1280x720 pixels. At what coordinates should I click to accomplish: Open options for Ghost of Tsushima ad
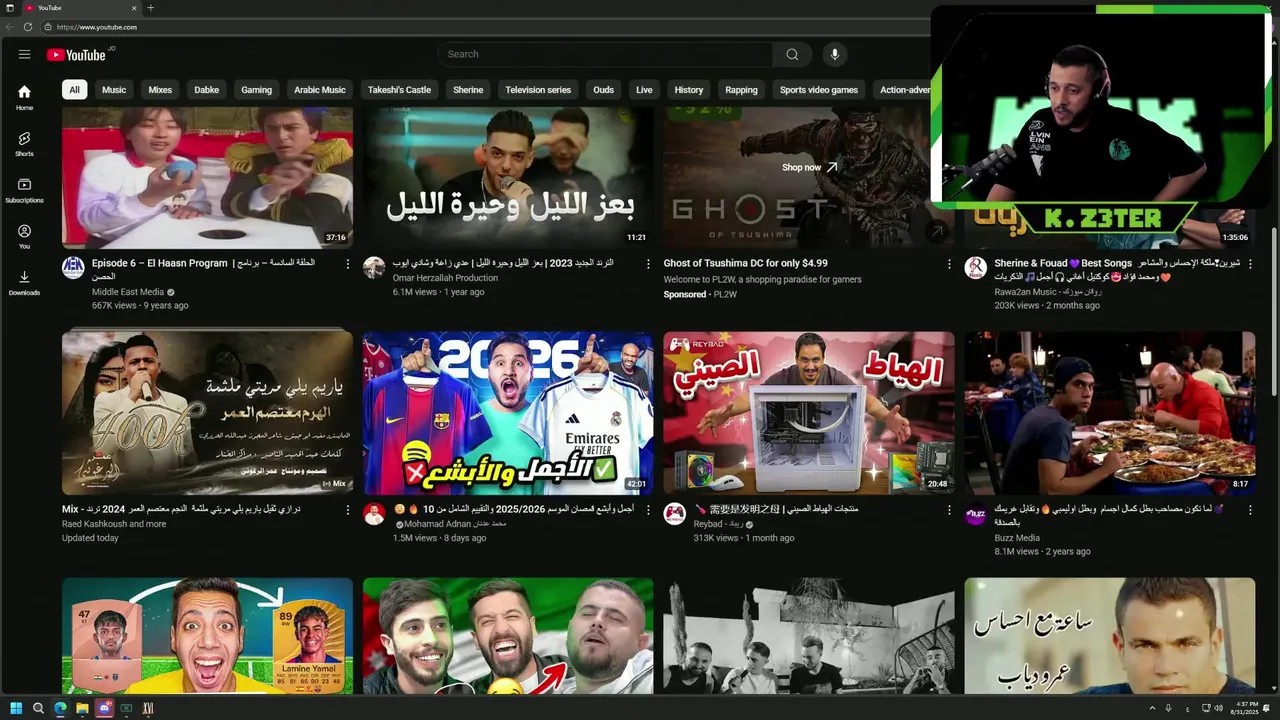pos(949,264)
